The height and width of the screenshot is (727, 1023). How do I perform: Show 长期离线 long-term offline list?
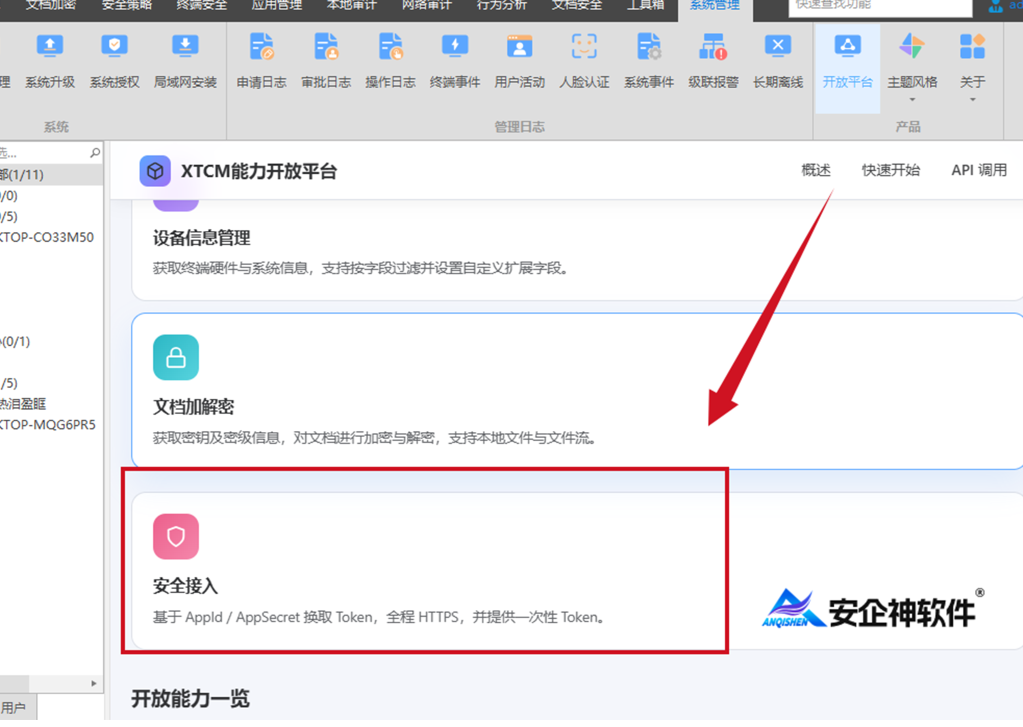pyautogui.click(x=778, y=61)
